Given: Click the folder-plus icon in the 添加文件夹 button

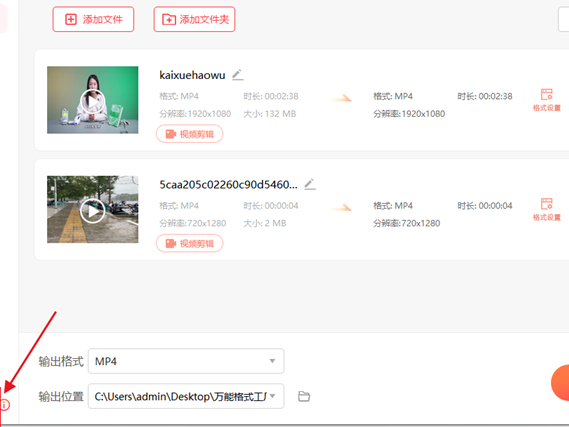Looking at the screenshot, I should coord(169,19).
